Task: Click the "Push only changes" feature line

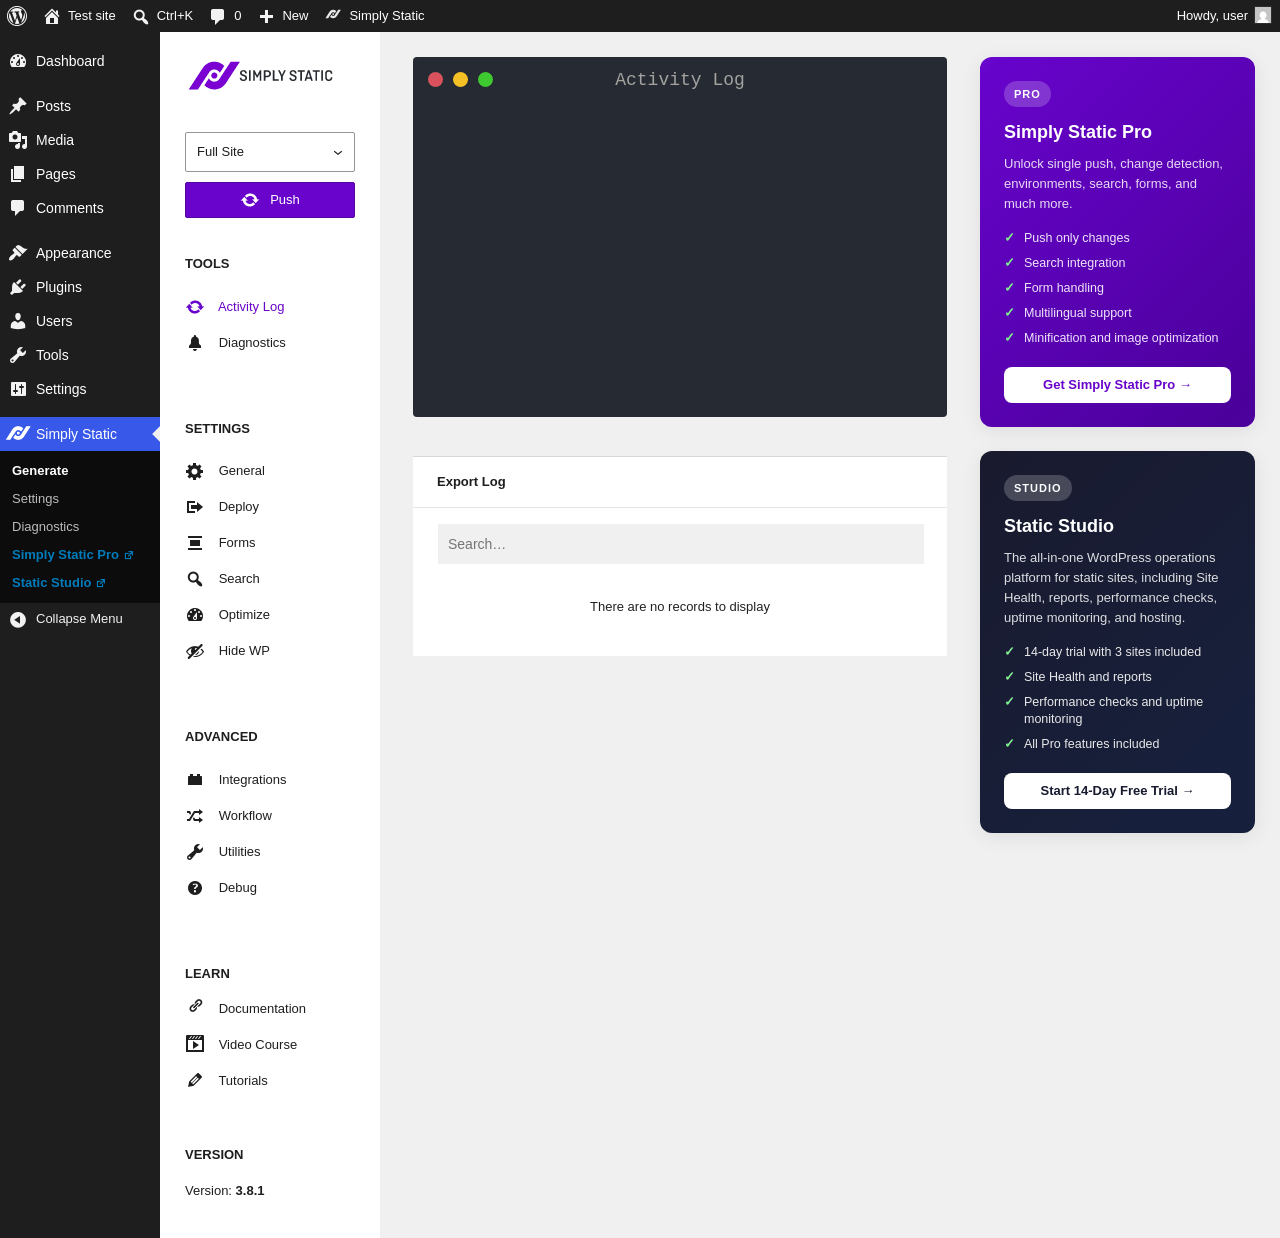Action: point(1077,238)
